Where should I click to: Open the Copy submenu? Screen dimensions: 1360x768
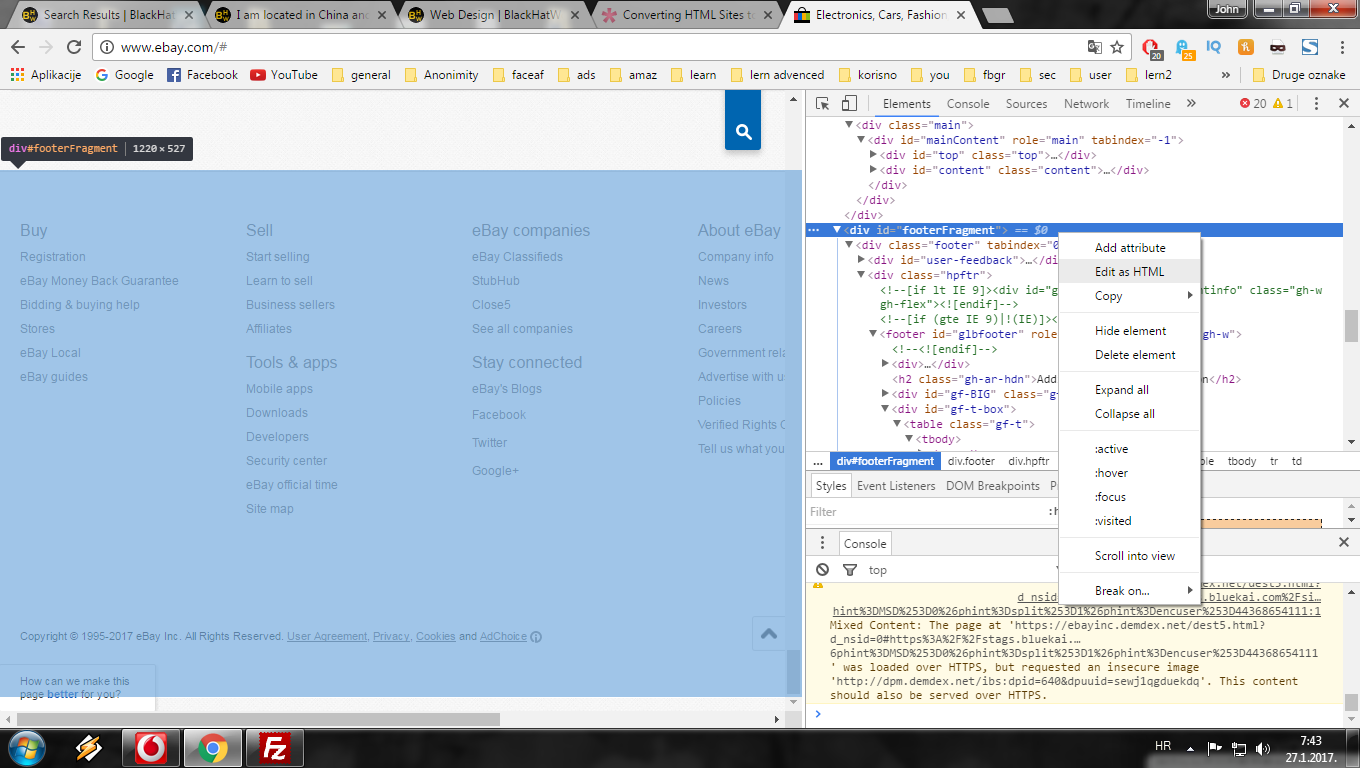pyautogui.click(x=1129, y=296)
